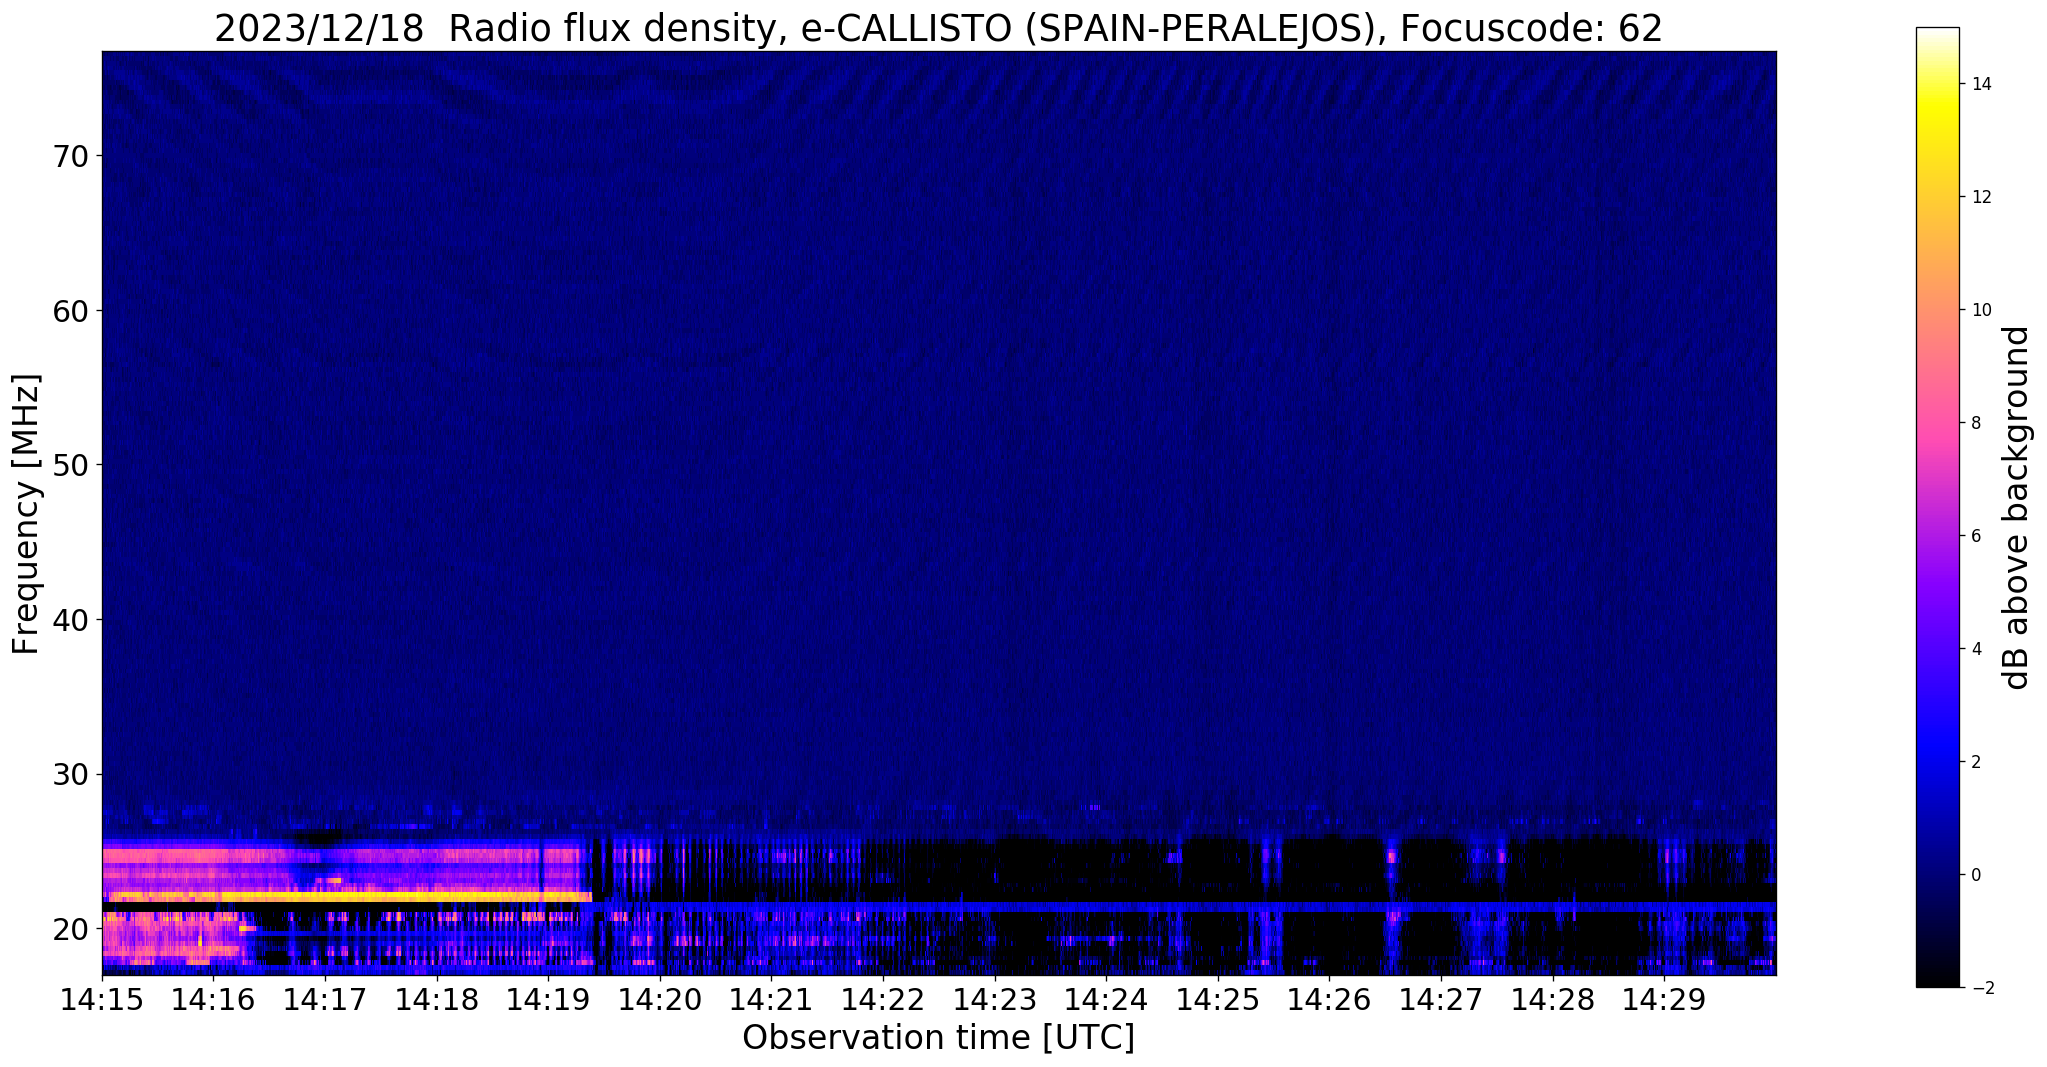Click the pink burst region below 21 MHz at 14:15
Viewport: 2047px width, 1067px height.
170,937
